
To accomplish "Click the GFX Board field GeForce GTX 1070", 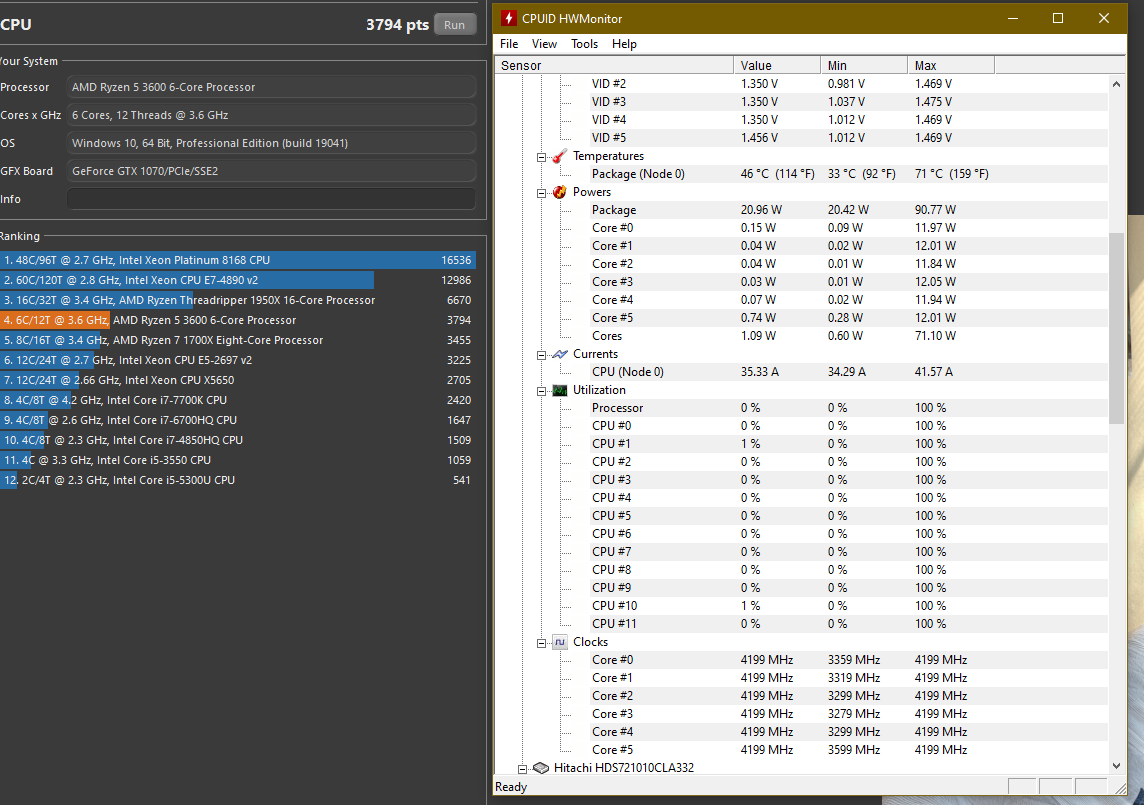I will 271,172.
